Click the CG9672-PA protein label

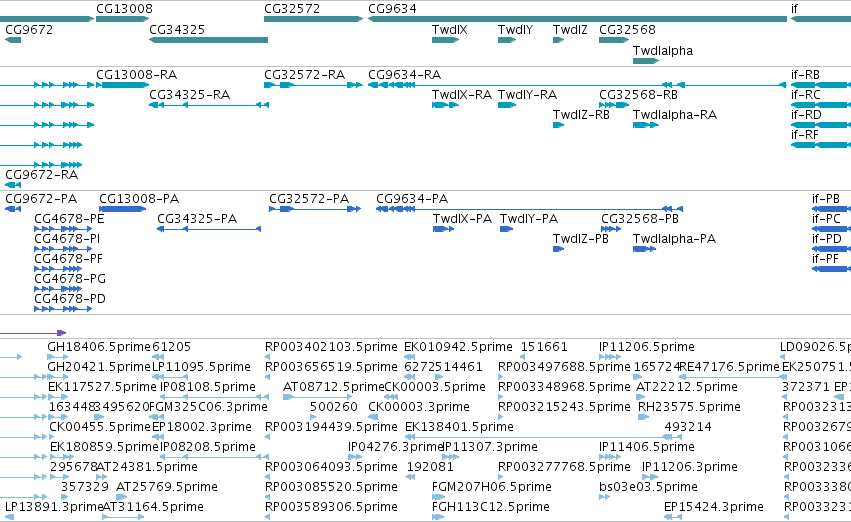(x=41, y=199)
